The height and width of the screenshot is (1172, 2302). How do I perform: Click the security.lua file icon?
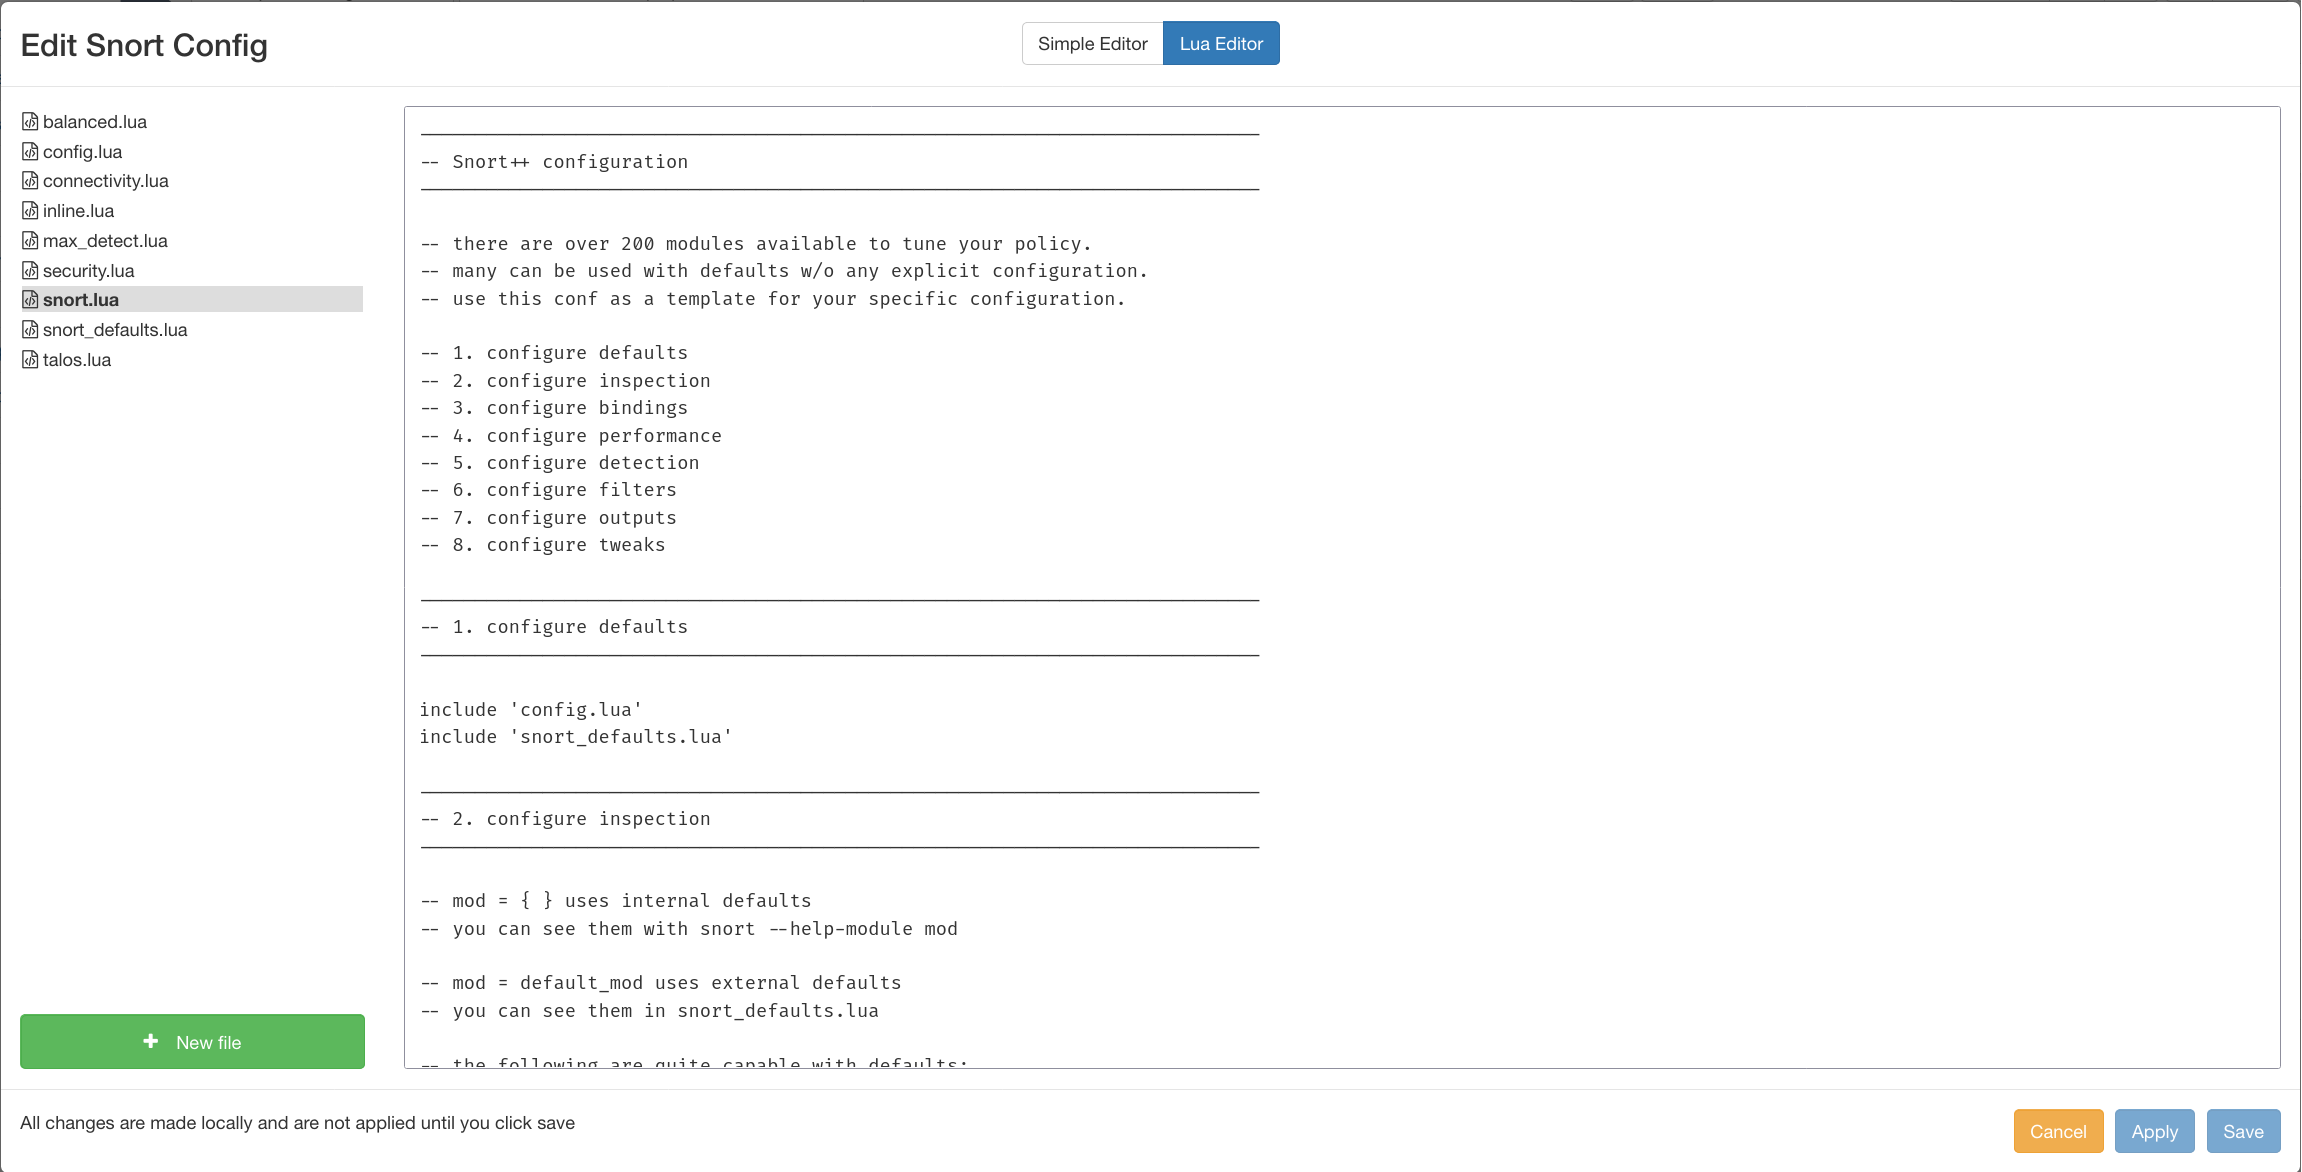[x=30, y=271]
